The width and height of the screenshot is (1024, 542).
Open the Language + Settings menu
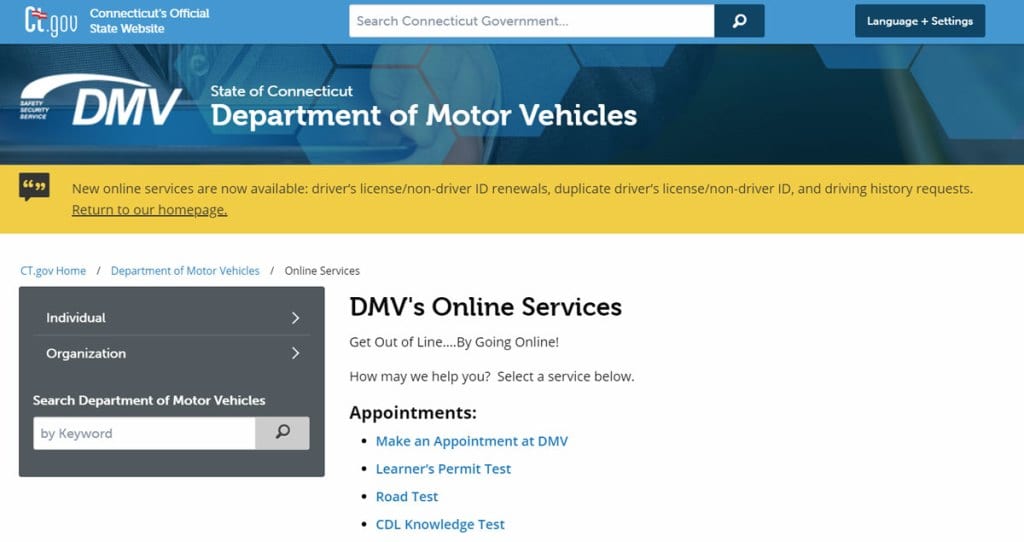(919, 21)
